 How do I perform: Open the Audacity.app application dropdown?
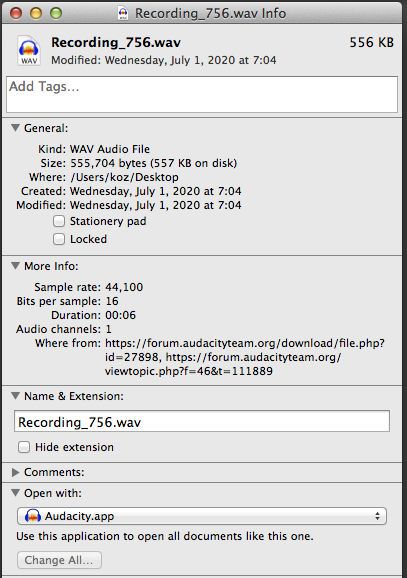(x=202, y=516)
